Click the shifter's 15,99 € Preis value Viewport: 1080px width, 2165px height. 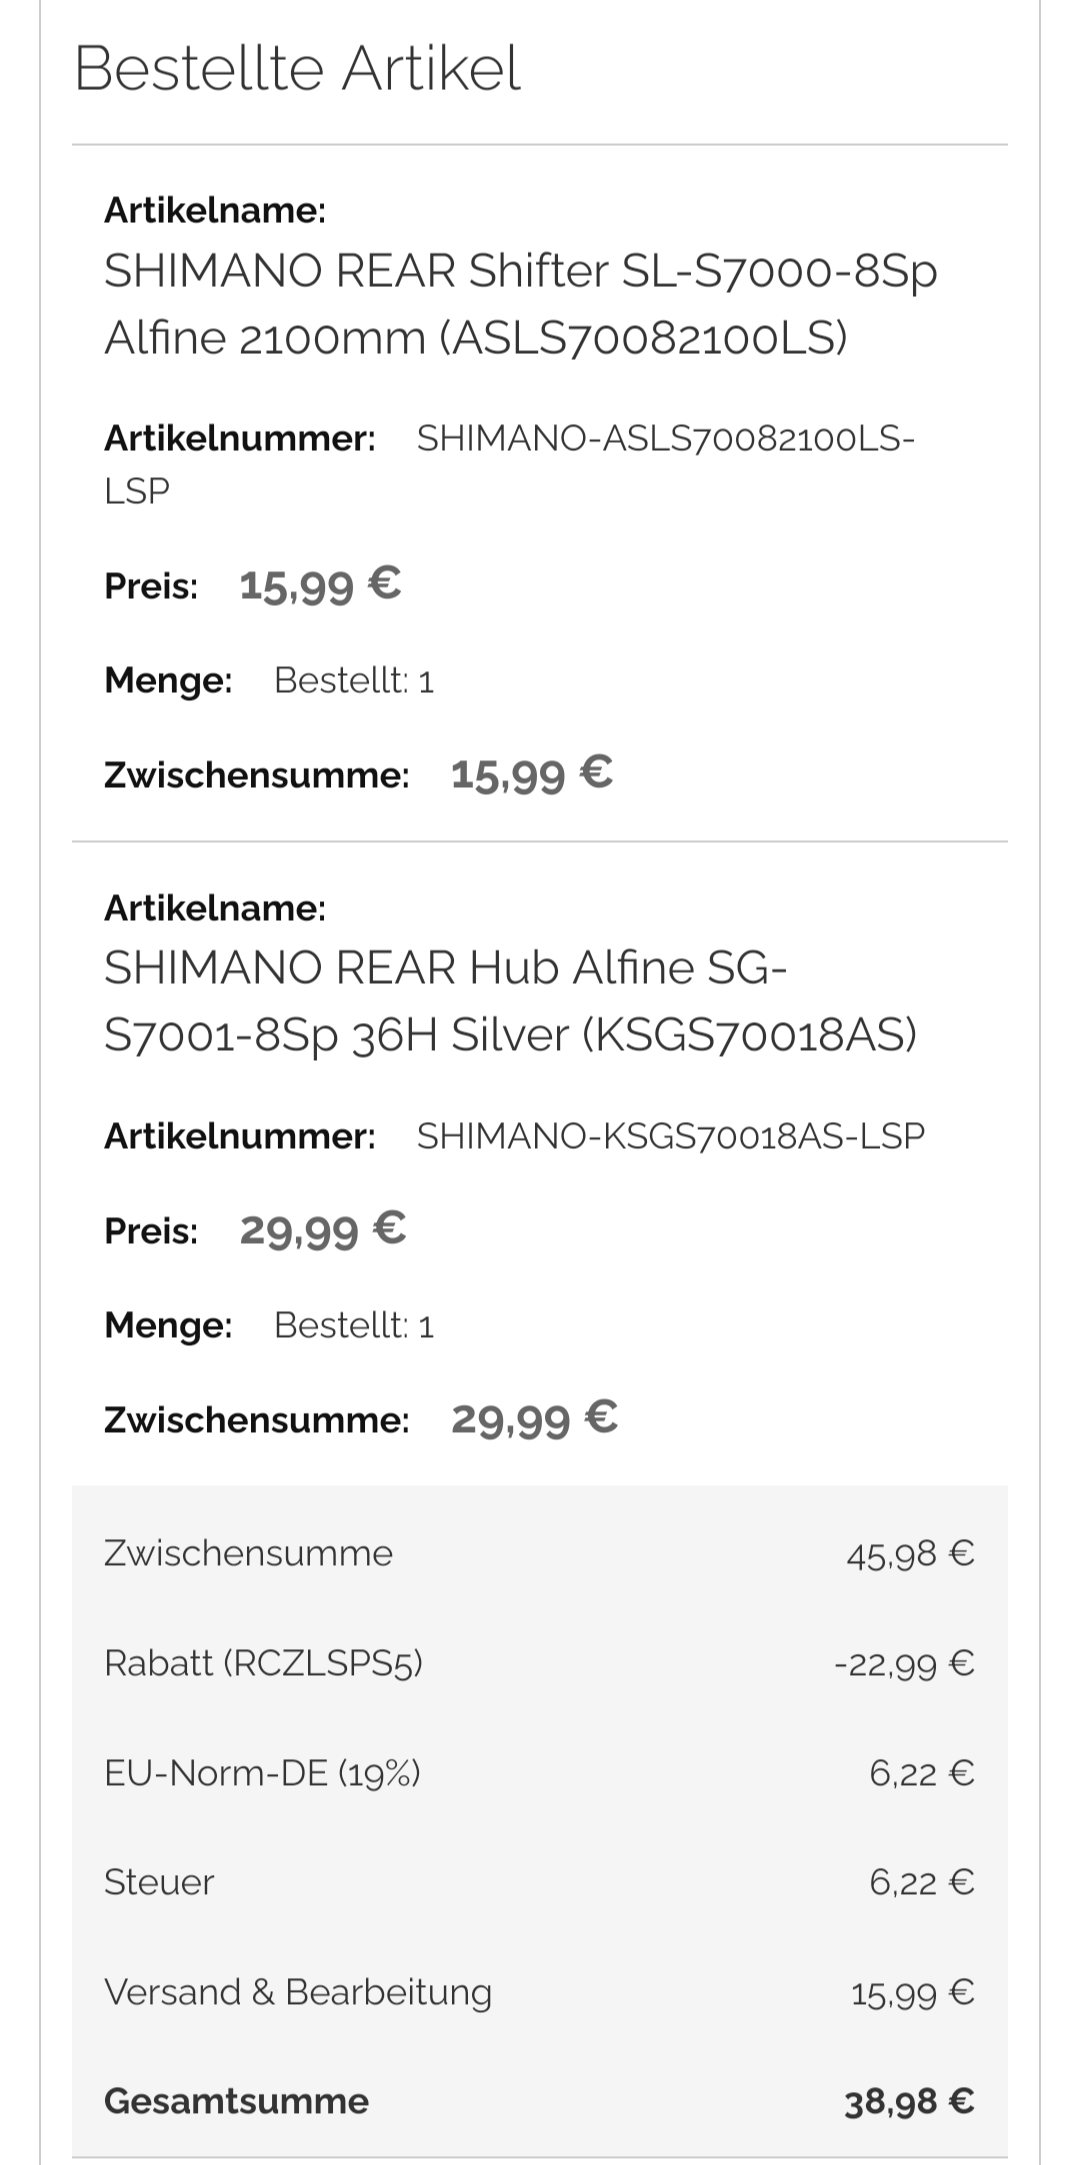(x=320, y=584)
